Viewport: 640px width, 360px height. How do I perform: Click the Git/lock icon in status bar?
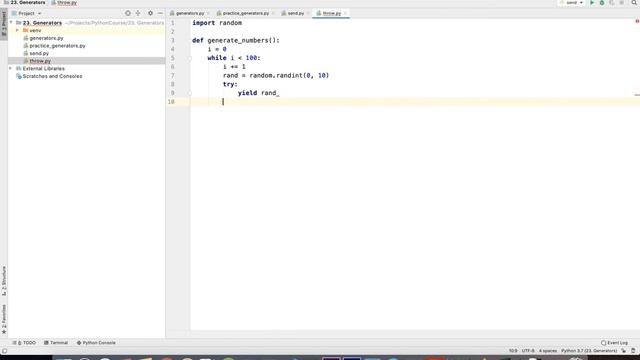pyautogui.click(x=623, y=351)
